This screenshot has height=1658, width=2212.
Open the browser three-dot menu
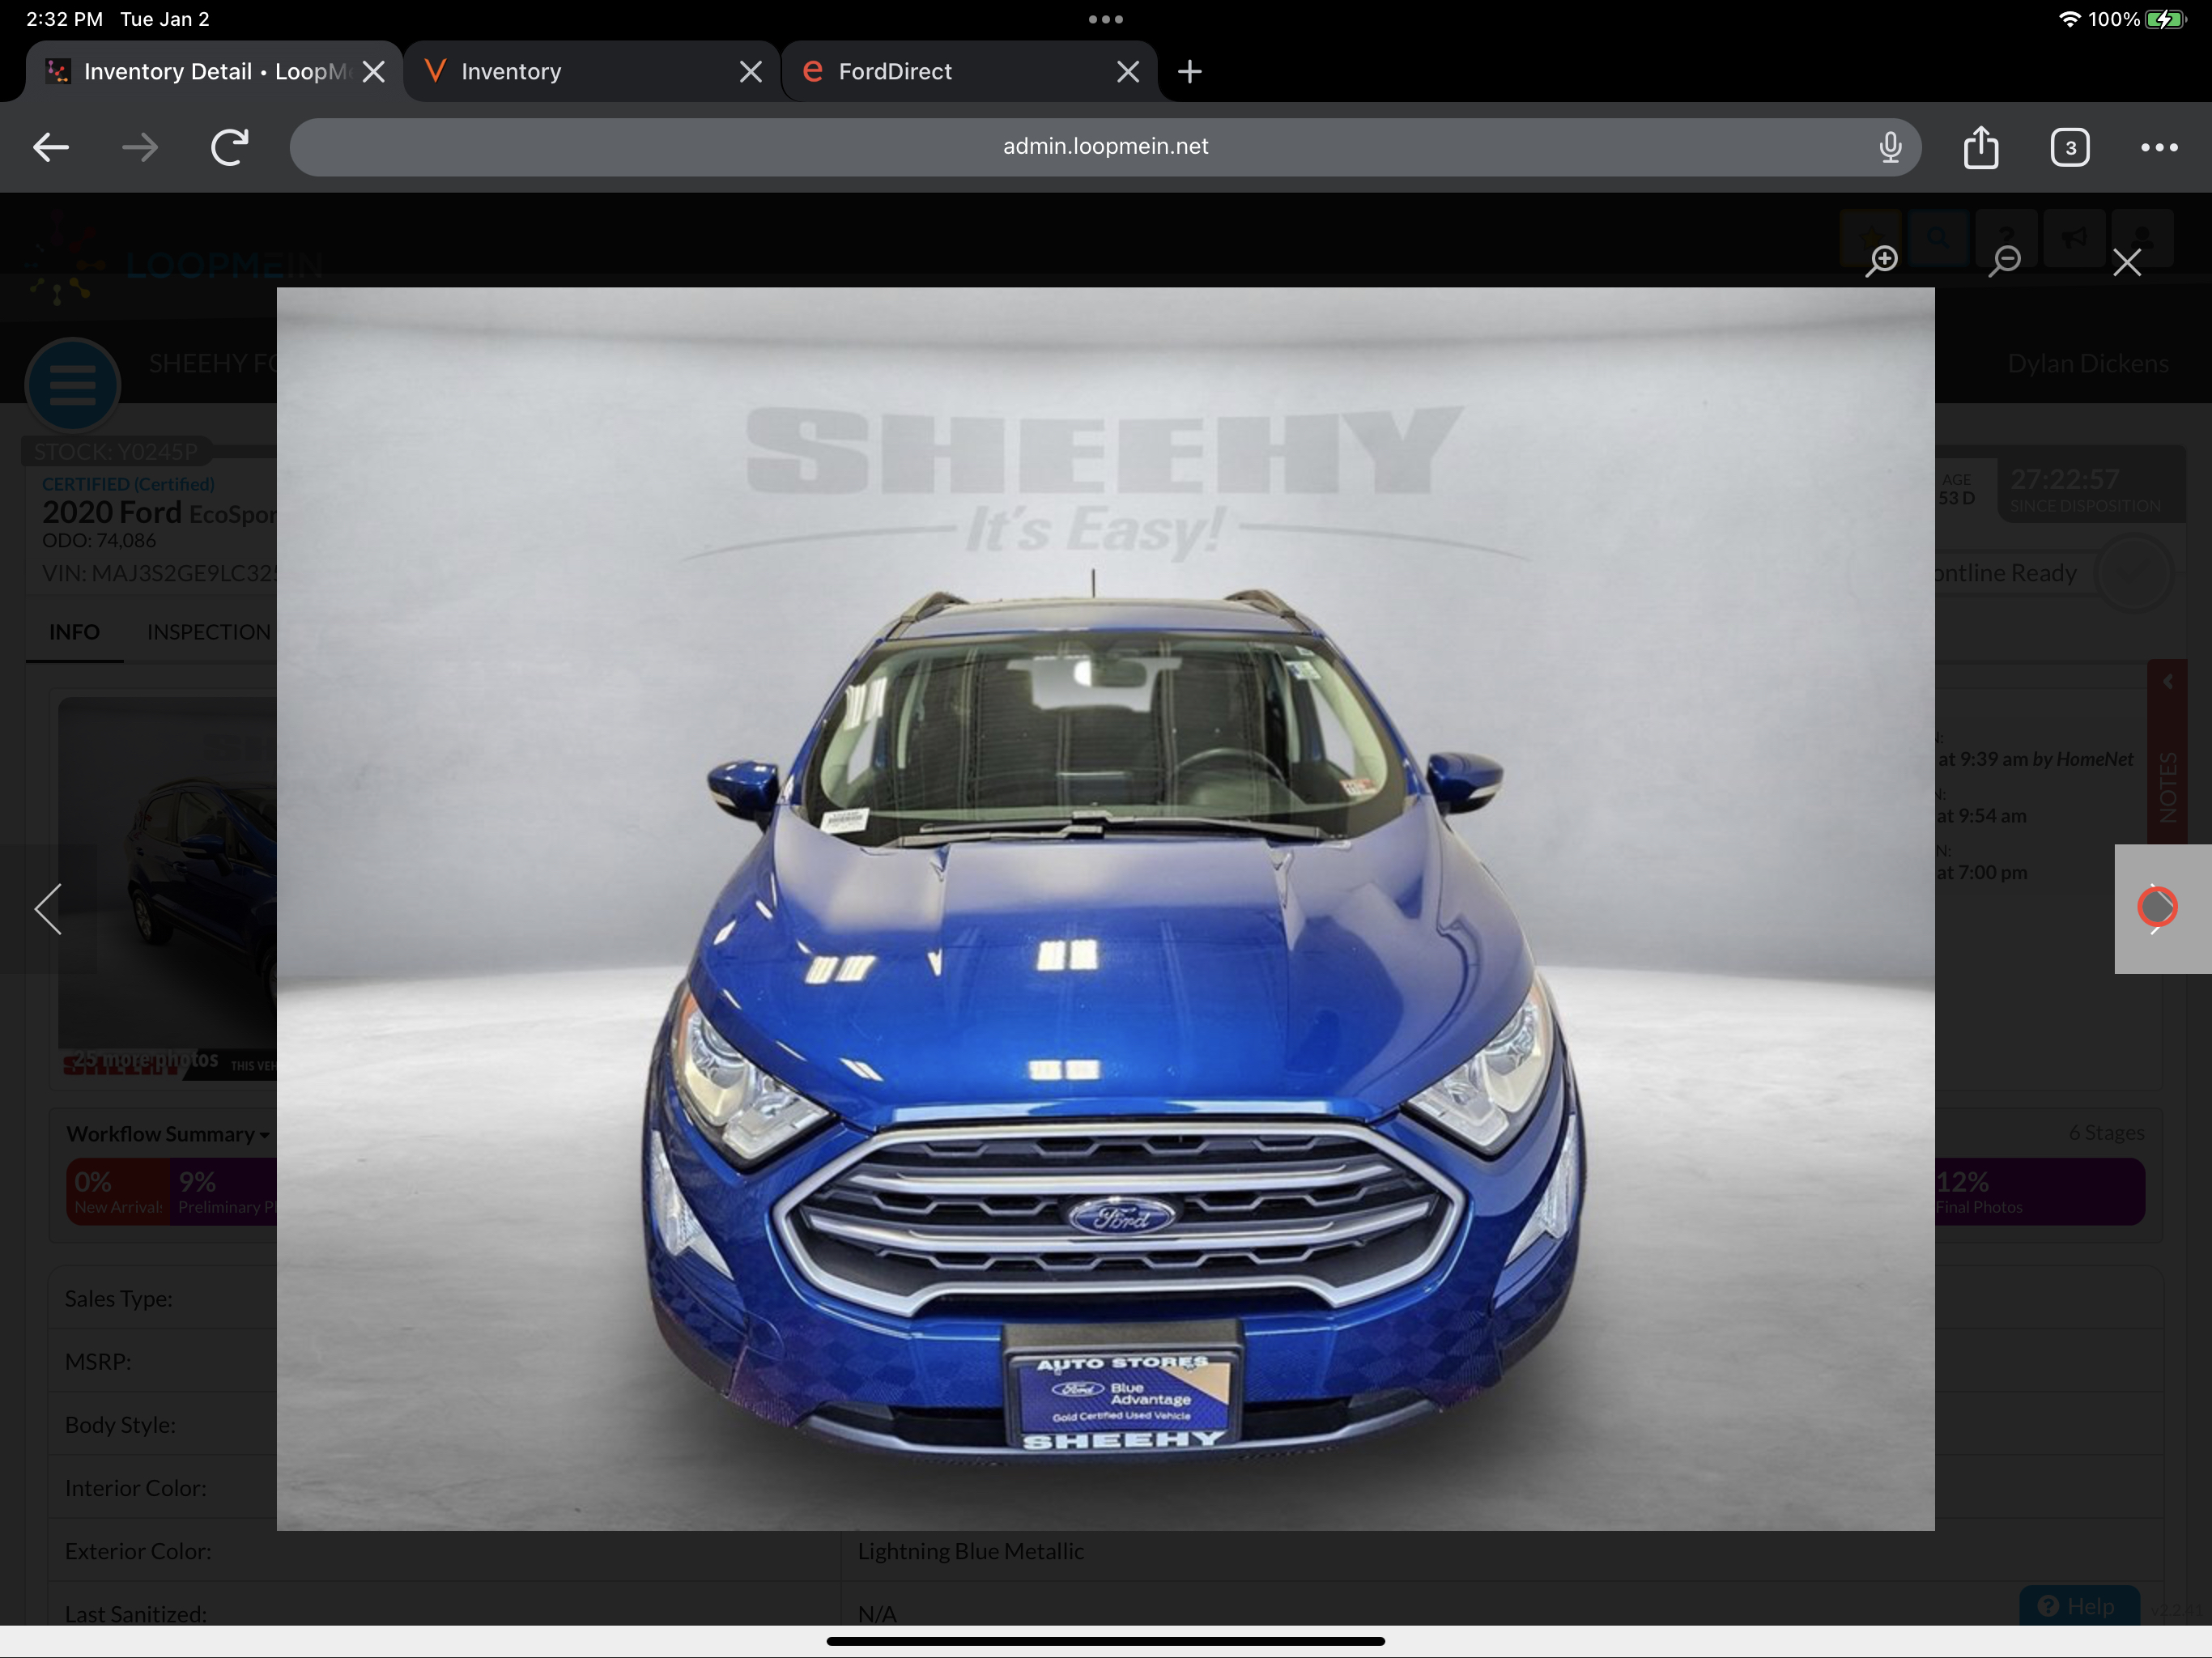point(2159,147)
